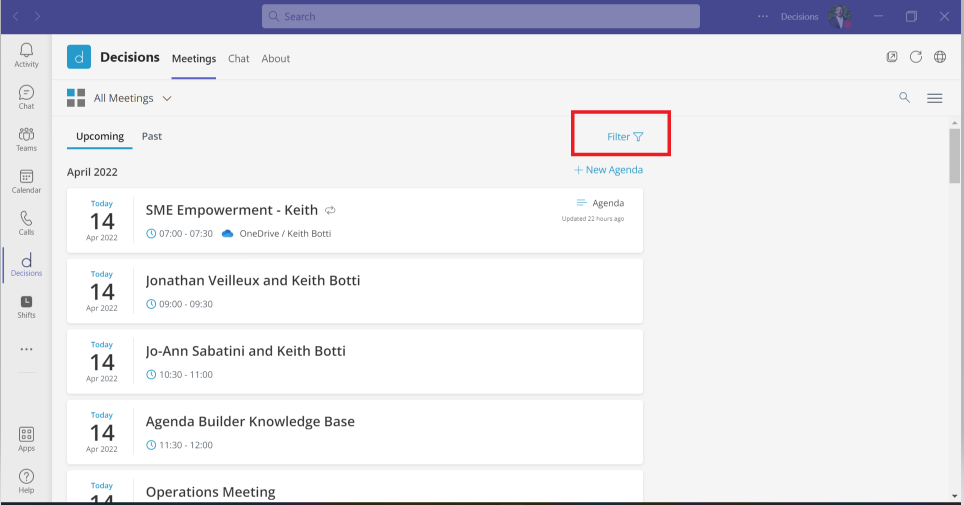964x505 pixels.
Task: Click the Updated 22 hours ago text
Action: (593, 218)
